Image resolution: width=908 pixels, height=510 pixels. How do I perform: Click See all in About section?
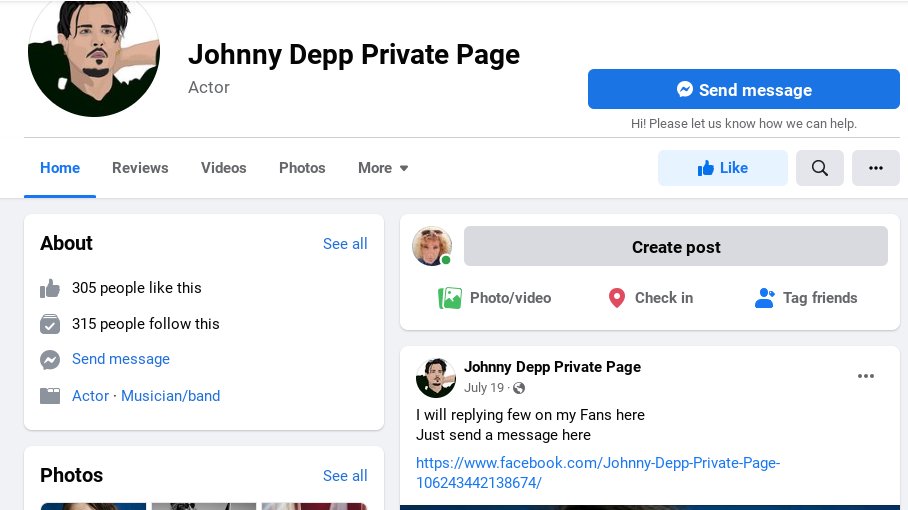pyautogui.click(x=345, y=244)
